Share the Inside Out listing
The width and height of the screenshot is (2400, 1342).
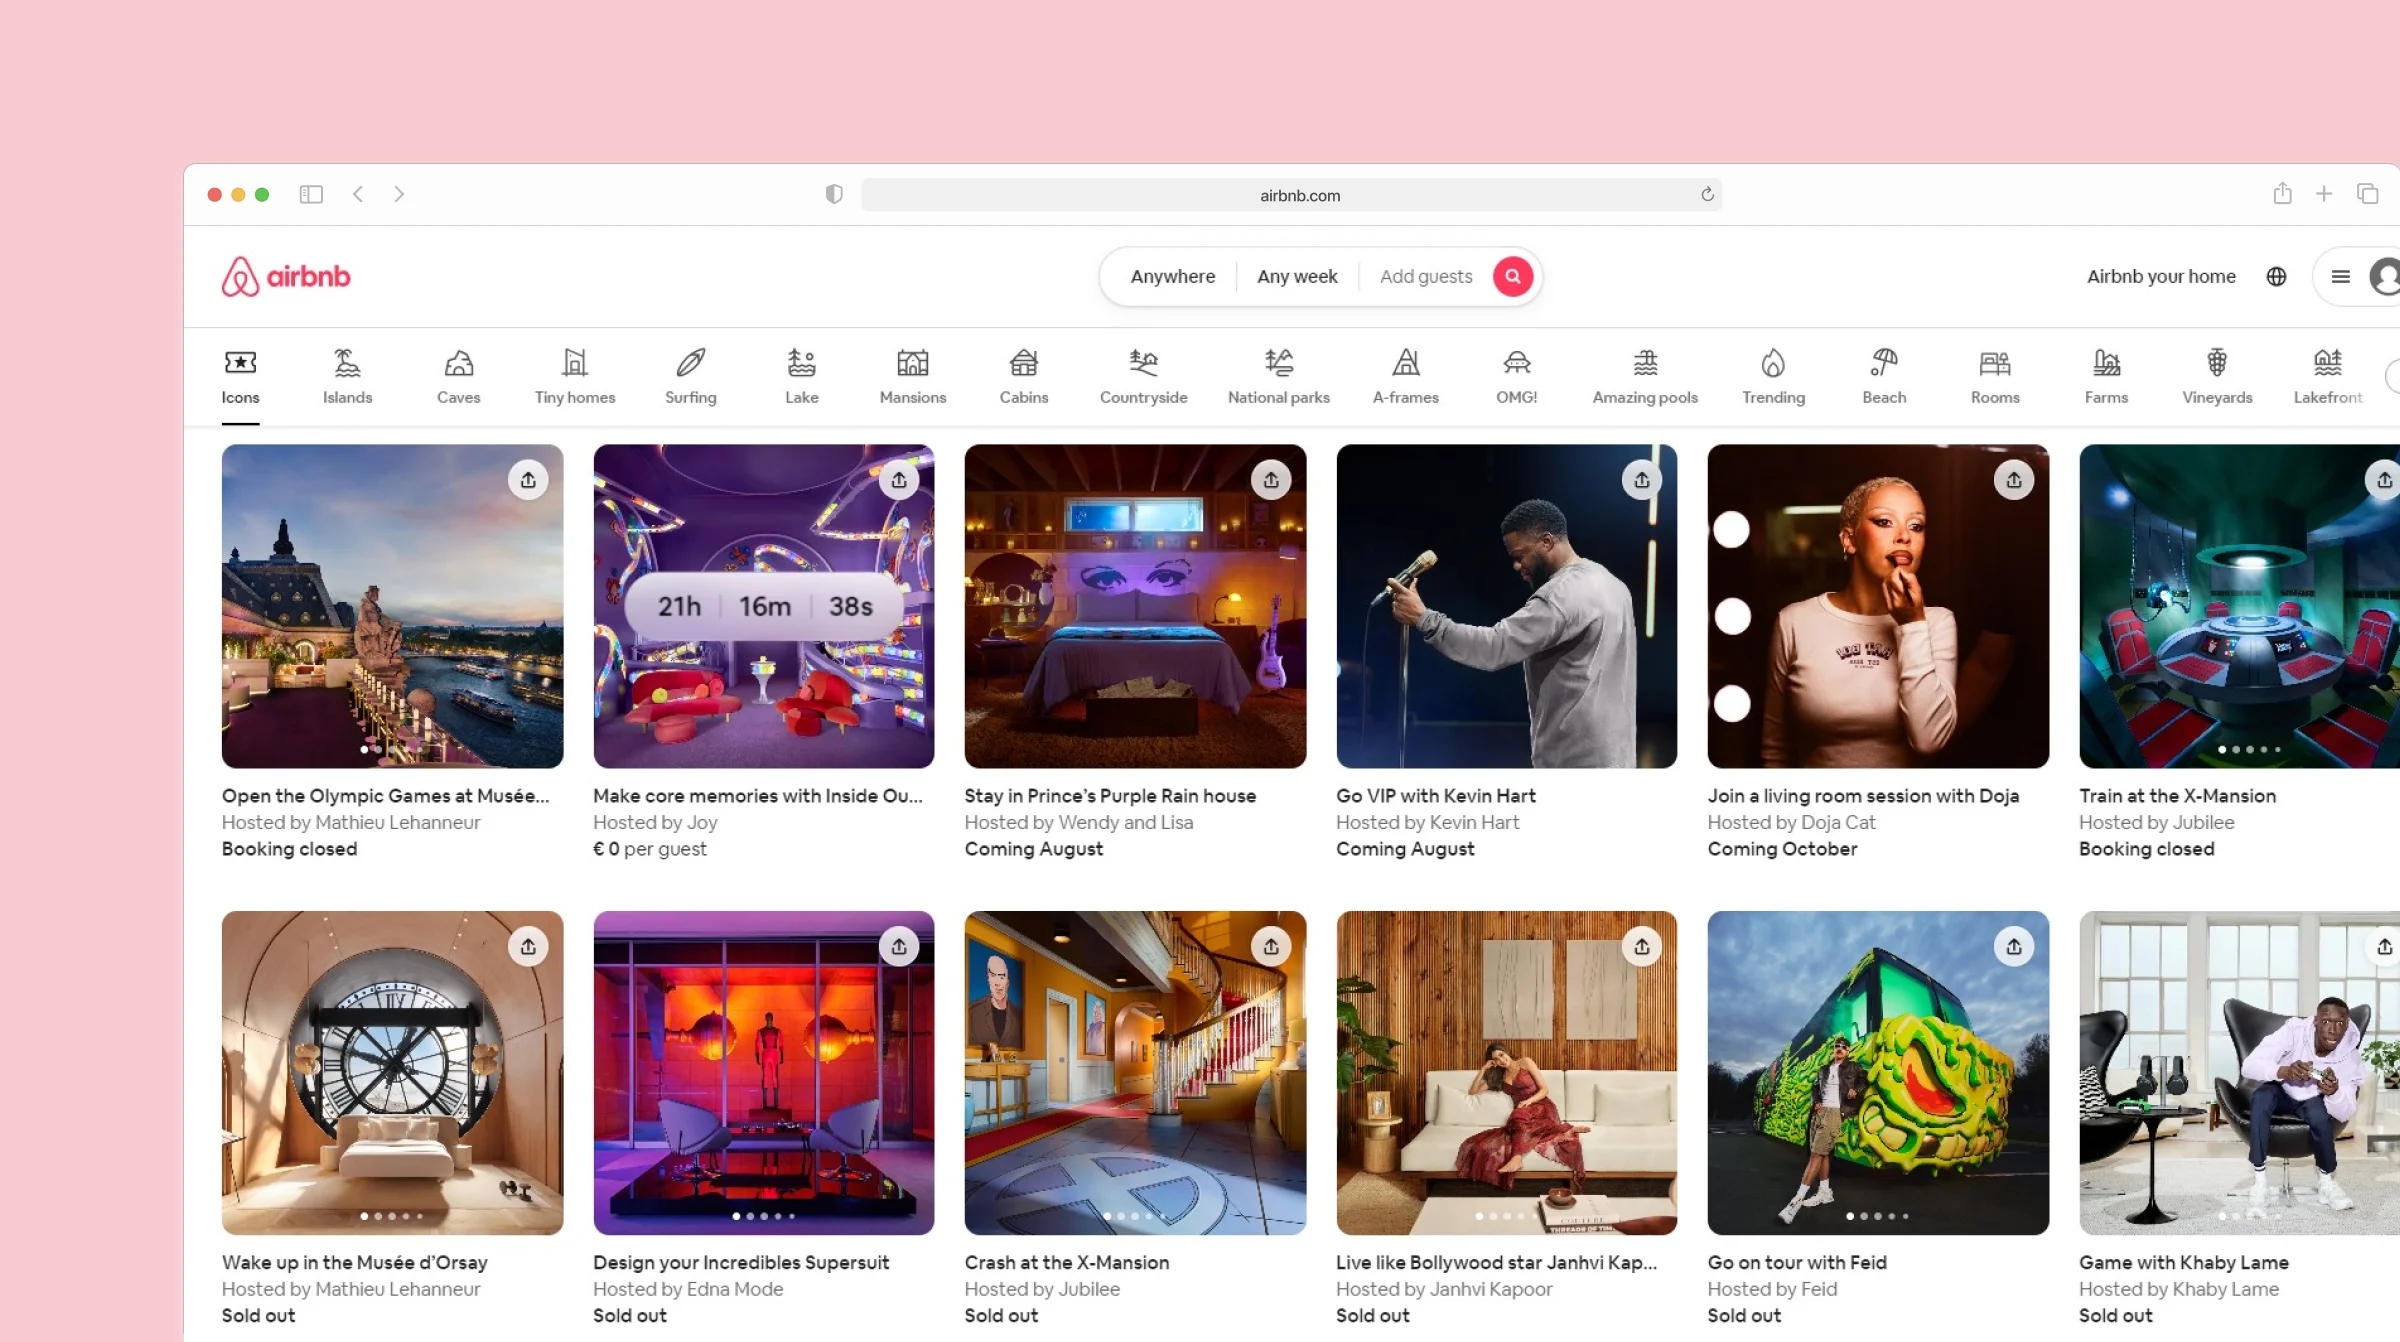tap(899, 480)
